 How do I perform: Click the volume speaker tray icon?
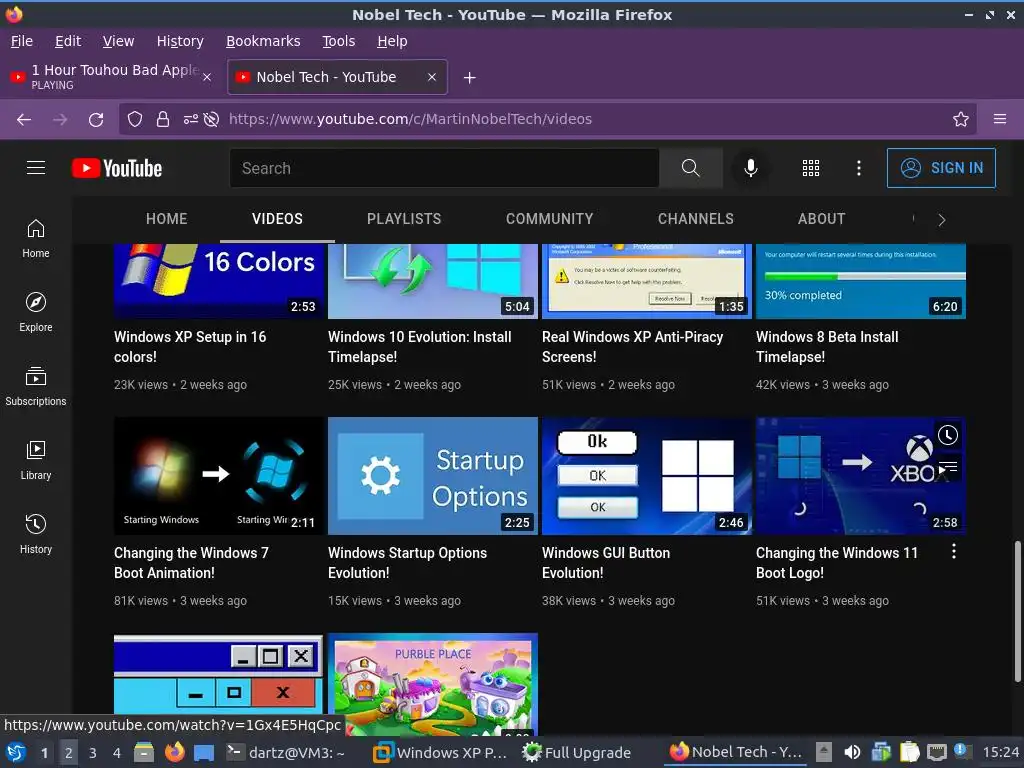852,753
